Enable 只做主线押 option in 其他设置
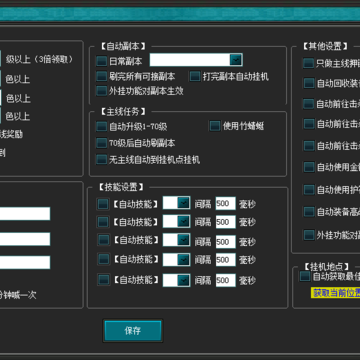360x360 pixels. click(x=309, y=63)
